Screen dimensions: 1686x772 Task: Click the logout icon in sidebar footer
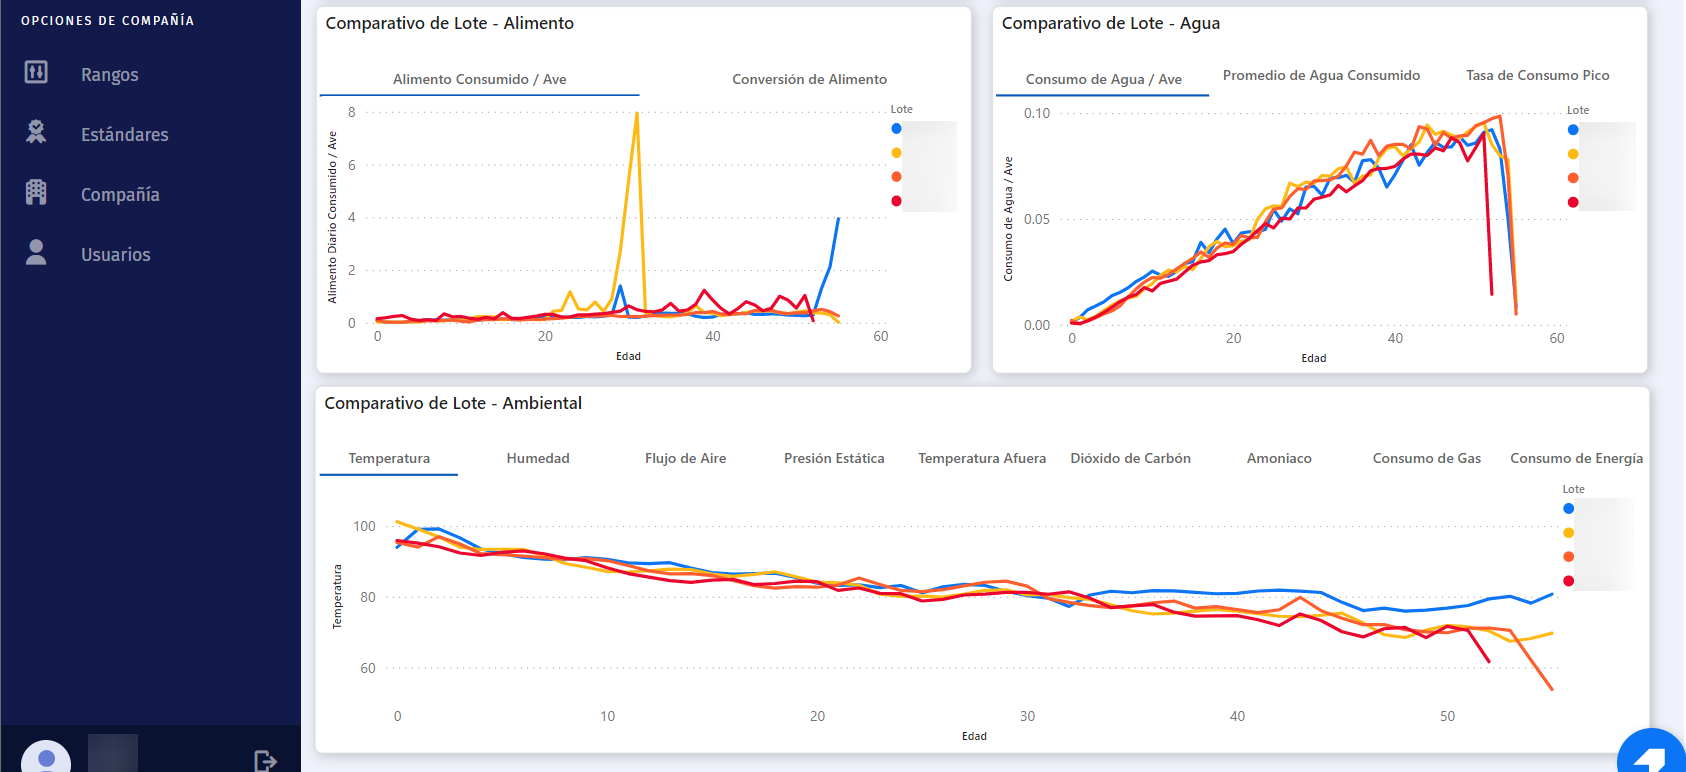[265, 761]
